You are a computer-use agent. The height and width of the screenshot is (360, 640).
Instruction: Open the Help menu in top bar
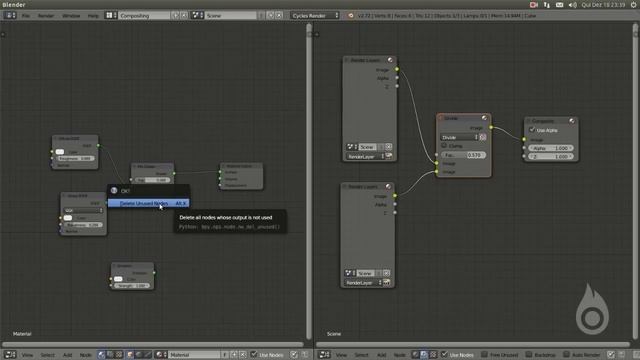click(x=93, y=16)
